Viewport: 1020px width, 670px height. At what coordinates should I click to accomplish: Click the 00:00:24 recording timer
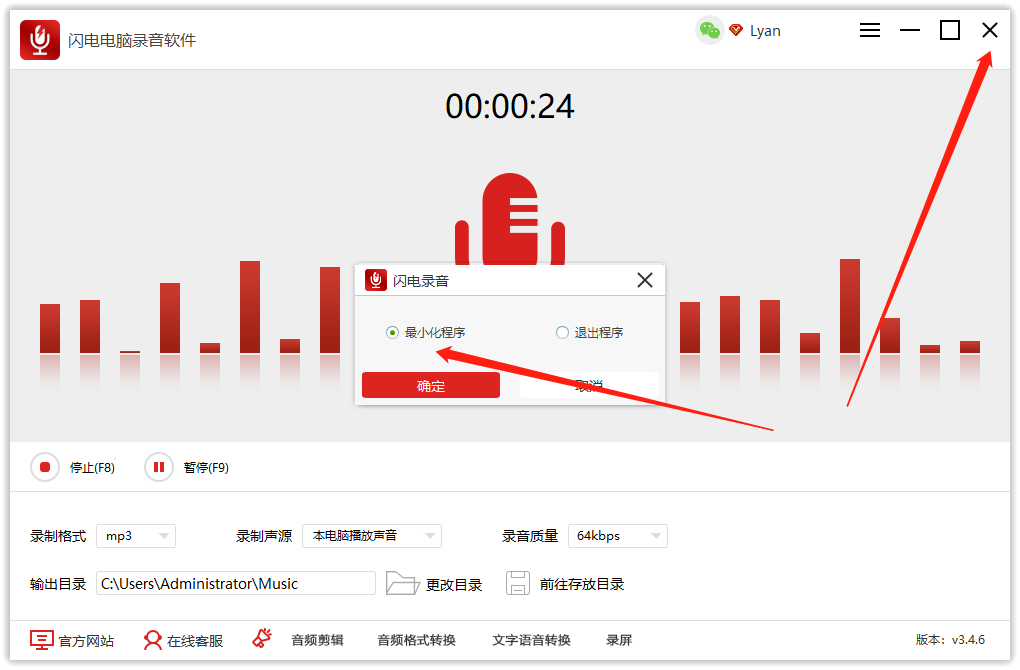coord(509,107)
